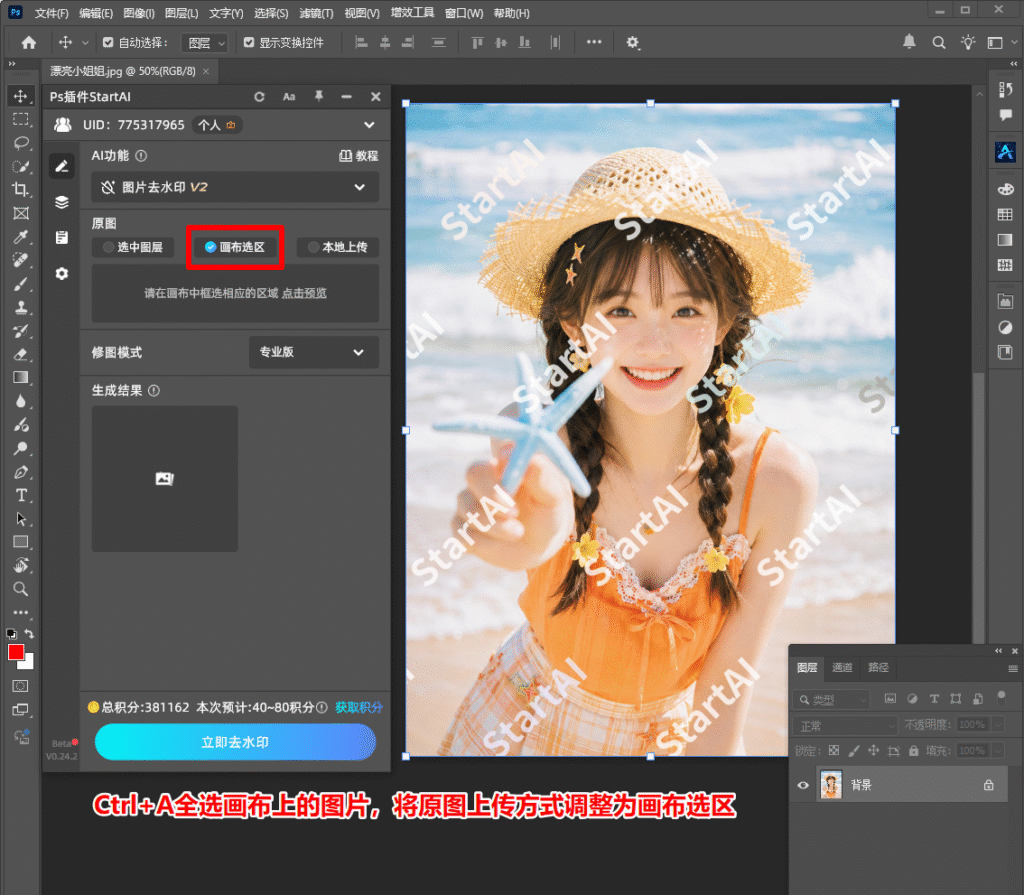This screenshot has height=895, width=1024.
Task: Toggle lock all icon in Layers panel
Action: tap(914, 751)
